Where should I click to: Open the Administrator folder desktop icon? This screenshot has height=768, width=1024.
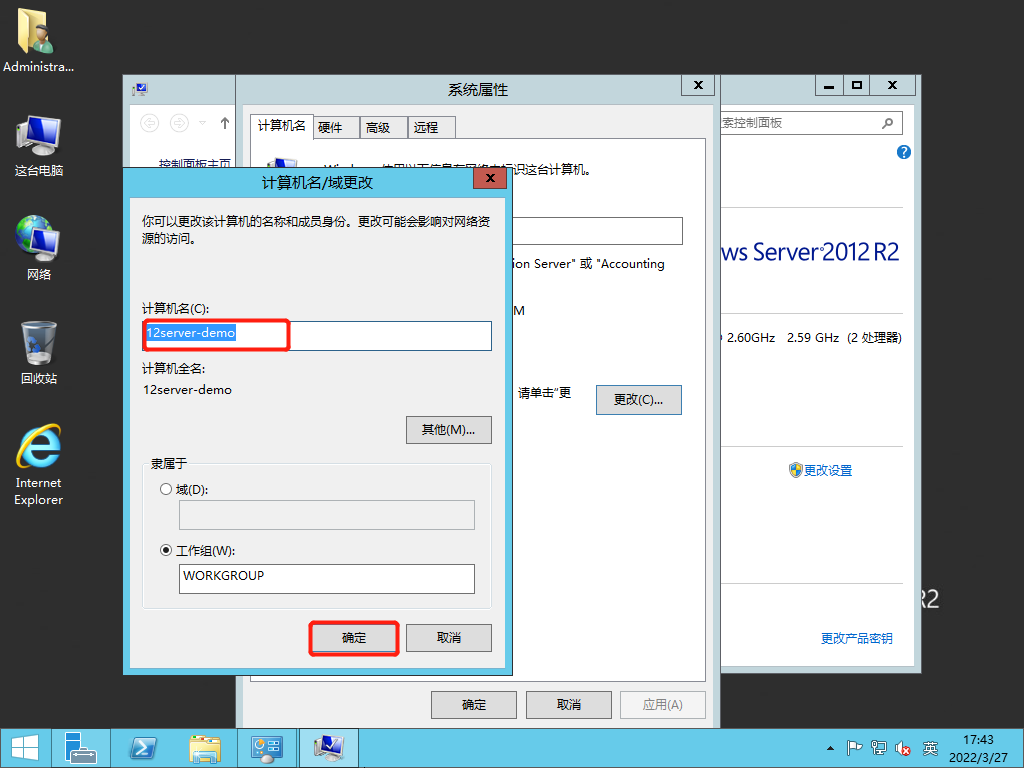pyautogui.click(x=38, y=39)
